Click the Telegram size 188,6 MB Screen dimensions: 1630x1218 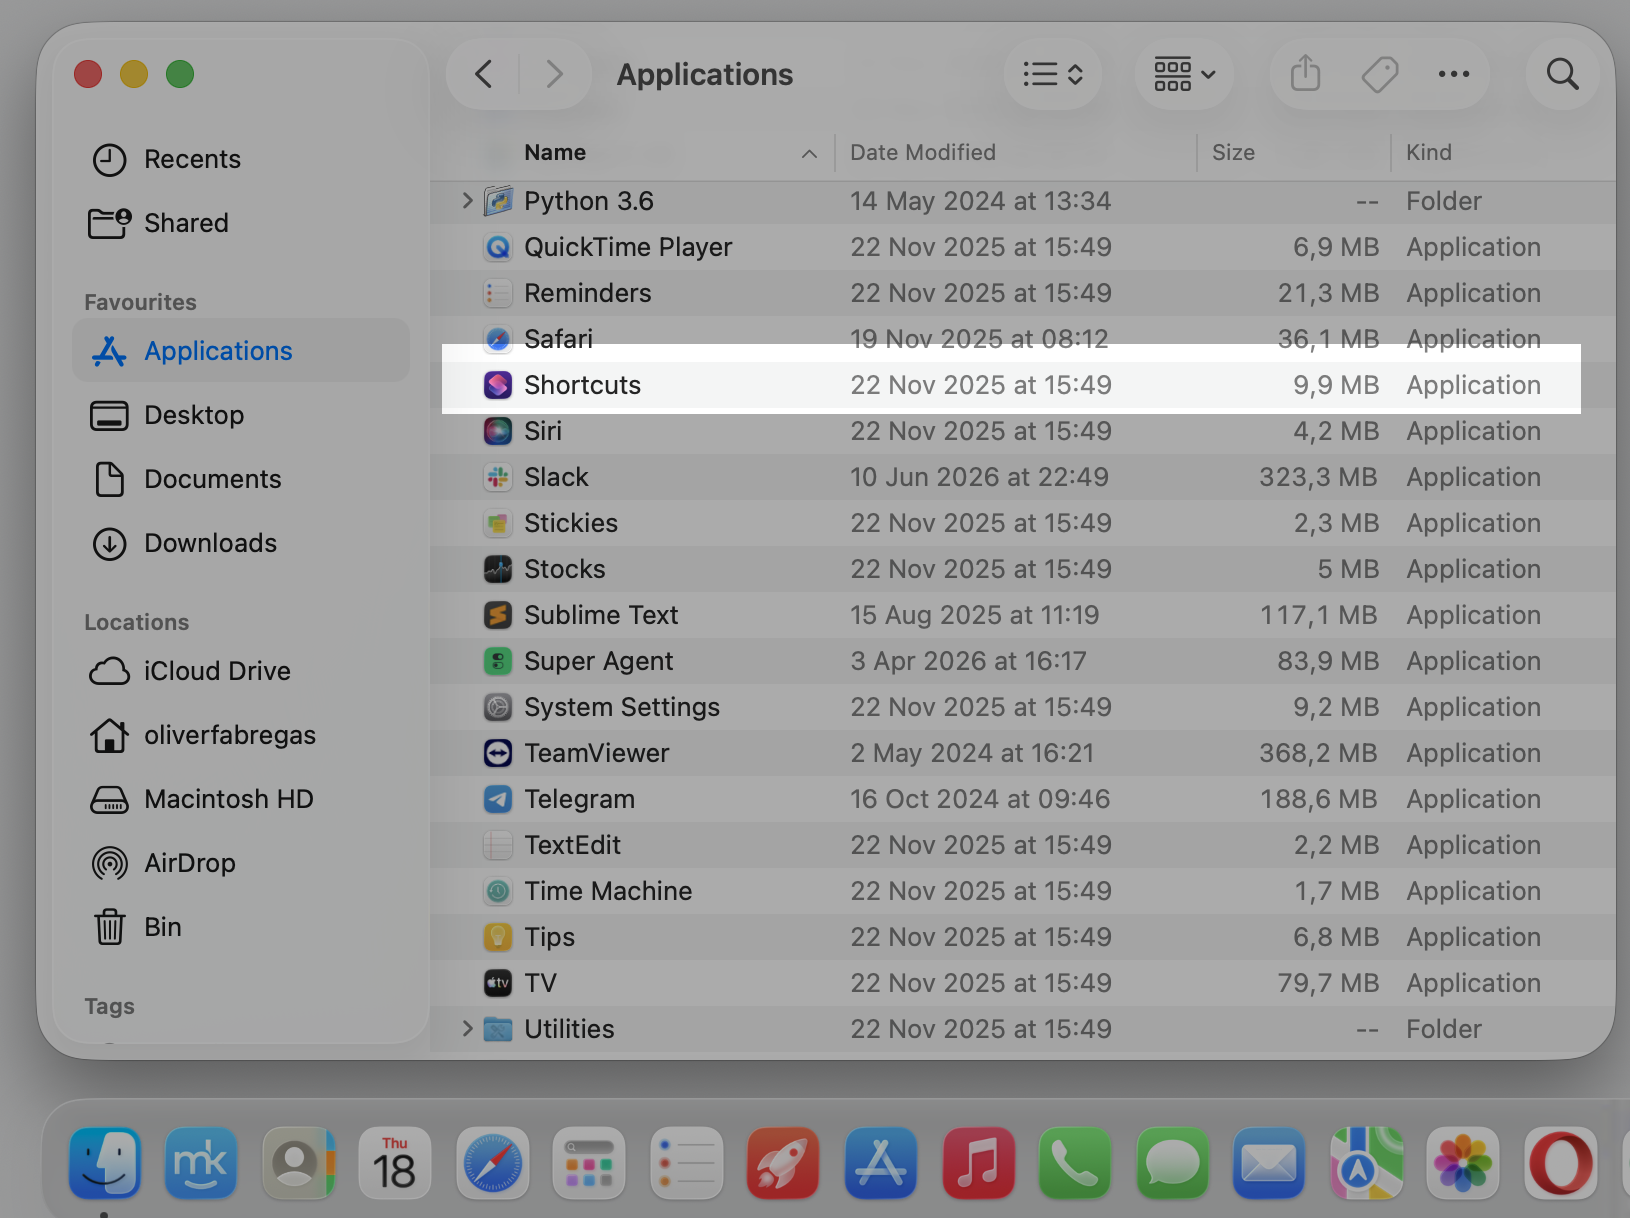[x=1318, y=799]
